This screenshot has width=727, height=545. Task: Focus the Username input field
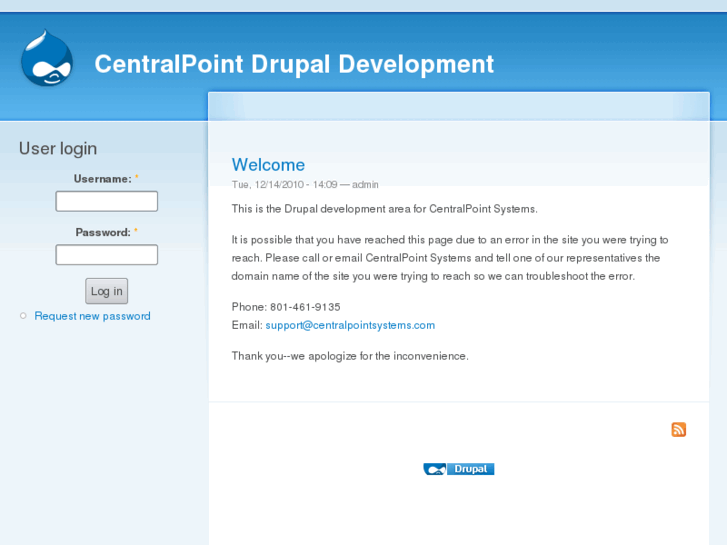(107, 201)
